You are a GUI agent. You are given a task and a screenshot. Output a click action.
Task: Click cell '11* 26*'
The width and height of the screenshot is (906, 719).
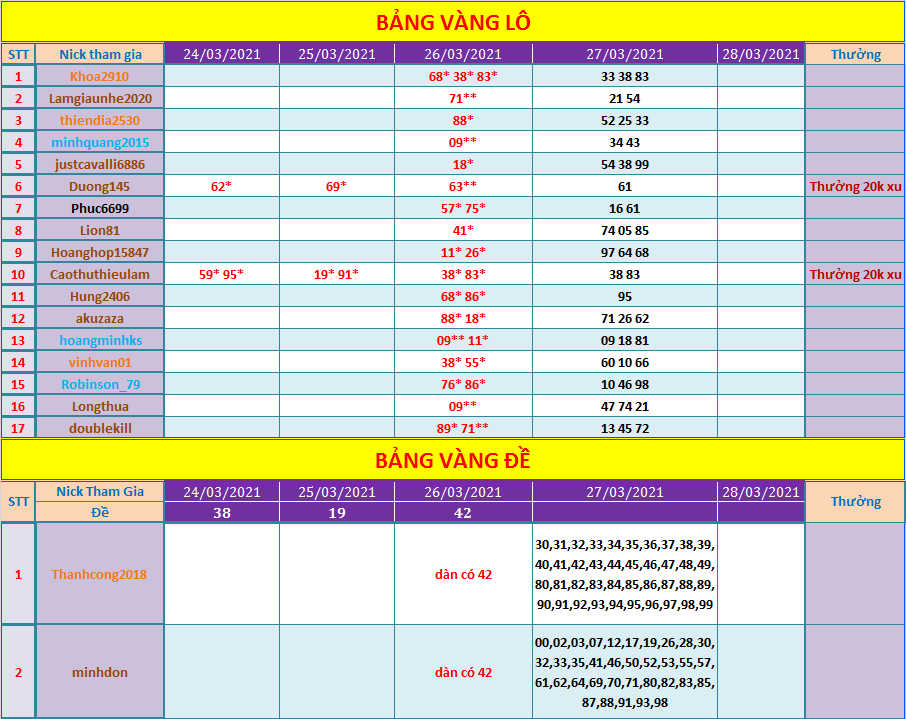click(463, 252)
